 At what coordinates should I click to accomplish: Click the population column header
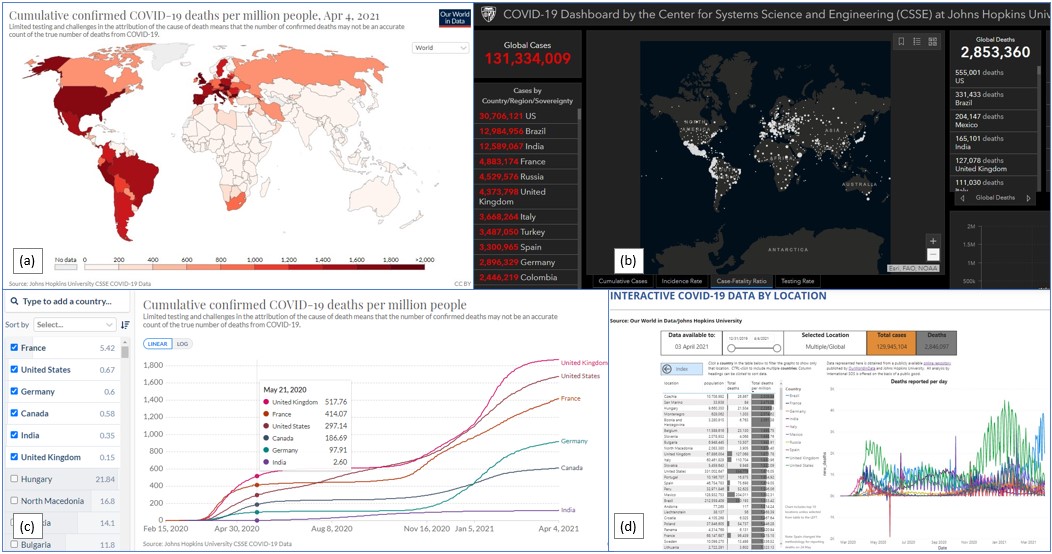715,383
